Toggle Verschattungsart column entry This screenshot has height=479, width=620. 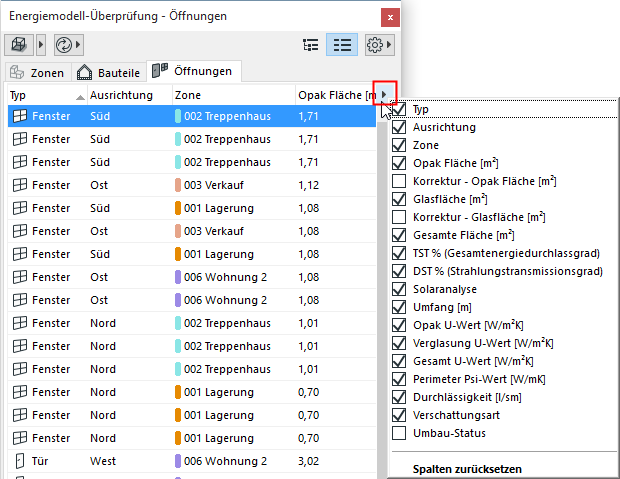pyautogui.click(x=502, y=415)
